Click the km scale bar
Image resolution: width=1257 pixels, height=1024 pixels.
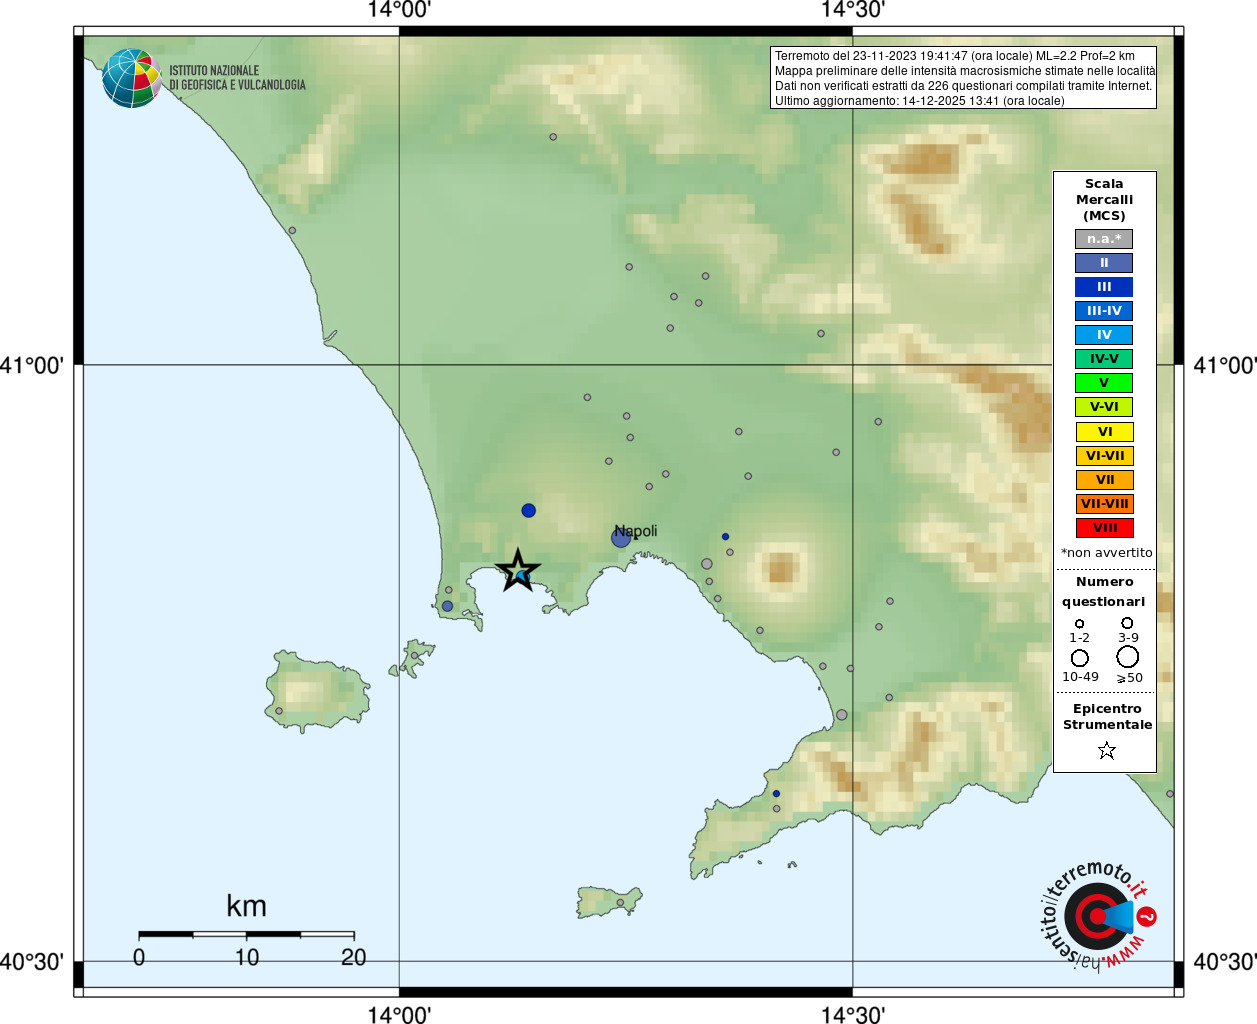pyautogui.click(x=246, y=934)
